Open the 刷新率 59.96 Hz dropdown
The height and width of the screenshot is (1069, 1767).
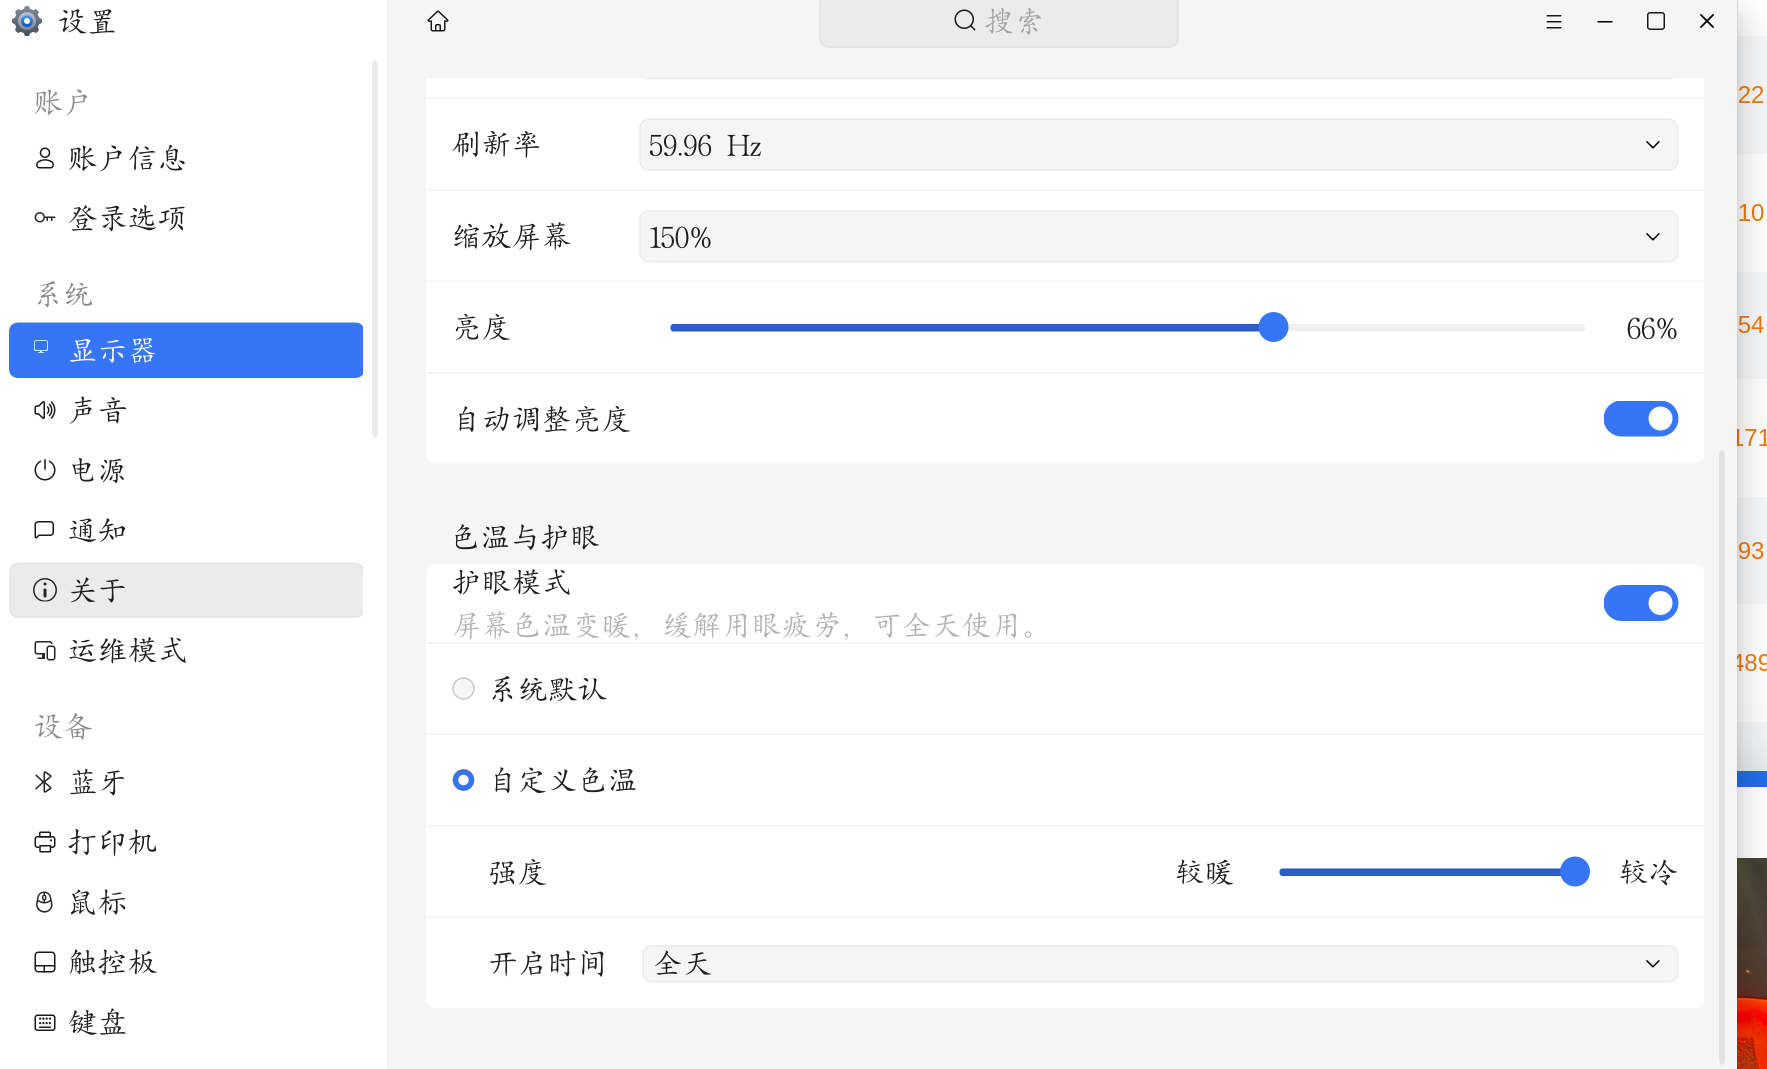1158,145
